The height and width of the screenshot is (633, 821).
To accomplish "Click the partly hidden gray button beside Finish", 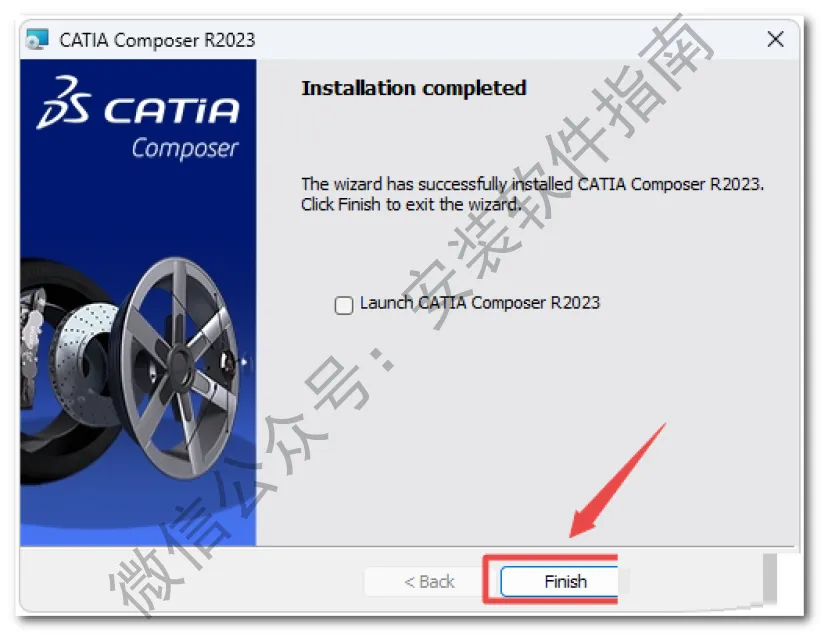I will click(x=770, y=578).
